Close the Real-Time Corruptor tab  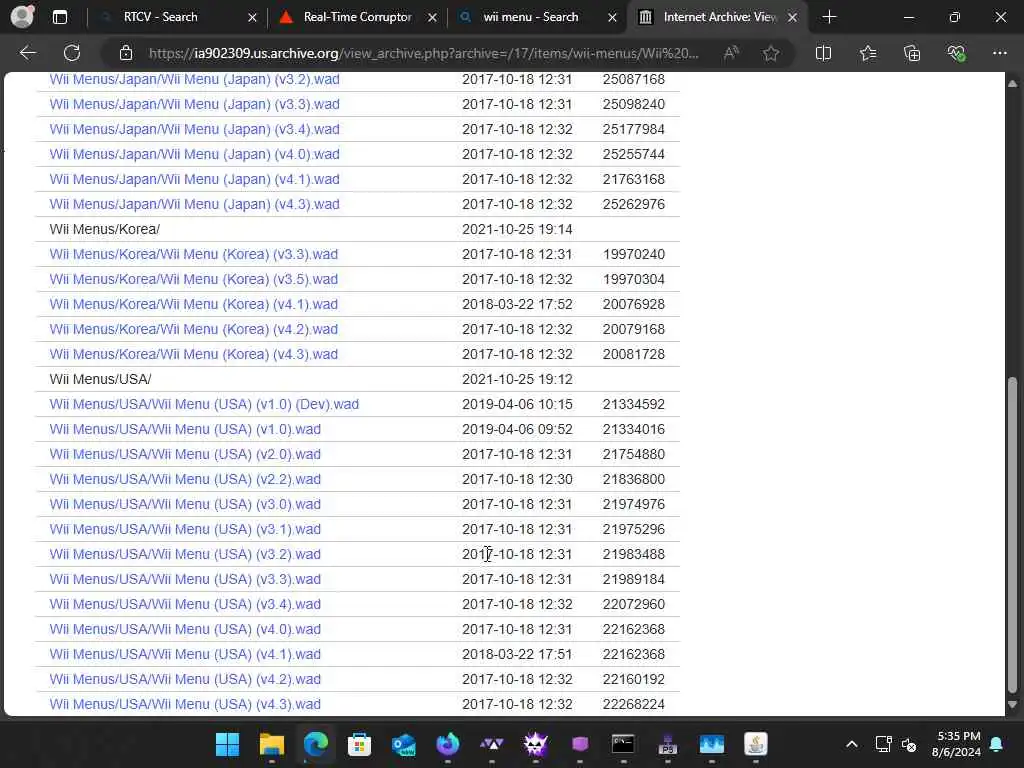tap(432, 18)
